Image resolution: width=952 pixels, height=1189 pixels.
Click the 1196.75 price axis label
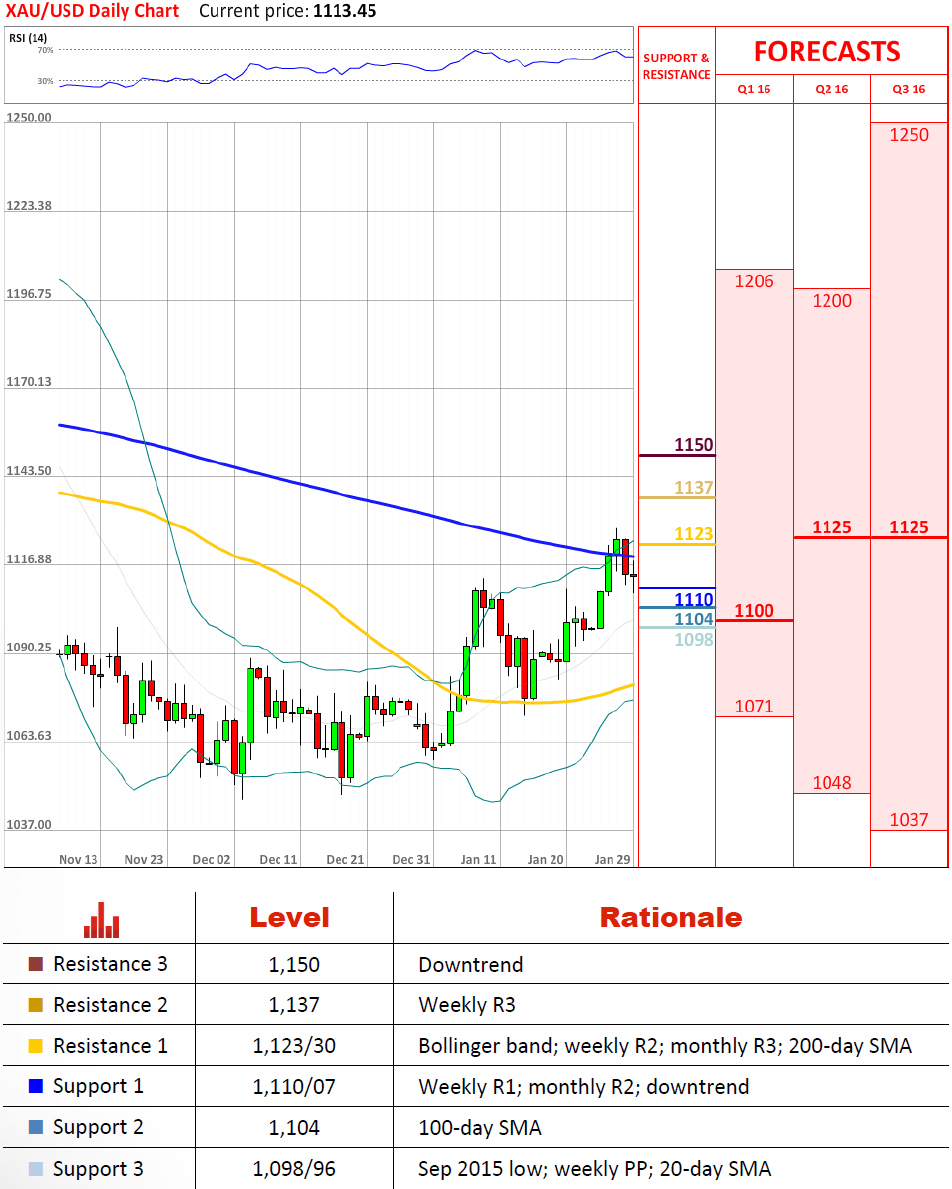pos(29,293)
